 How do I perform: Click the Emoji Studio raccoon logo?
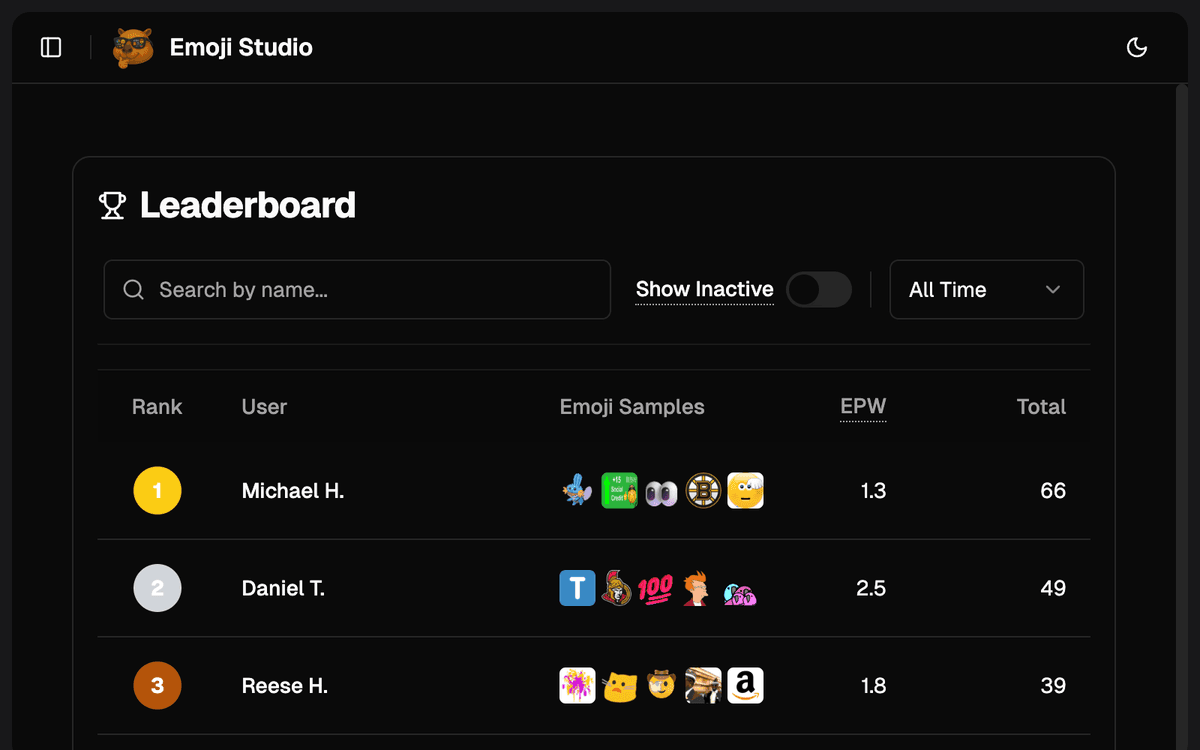point(133,47)
